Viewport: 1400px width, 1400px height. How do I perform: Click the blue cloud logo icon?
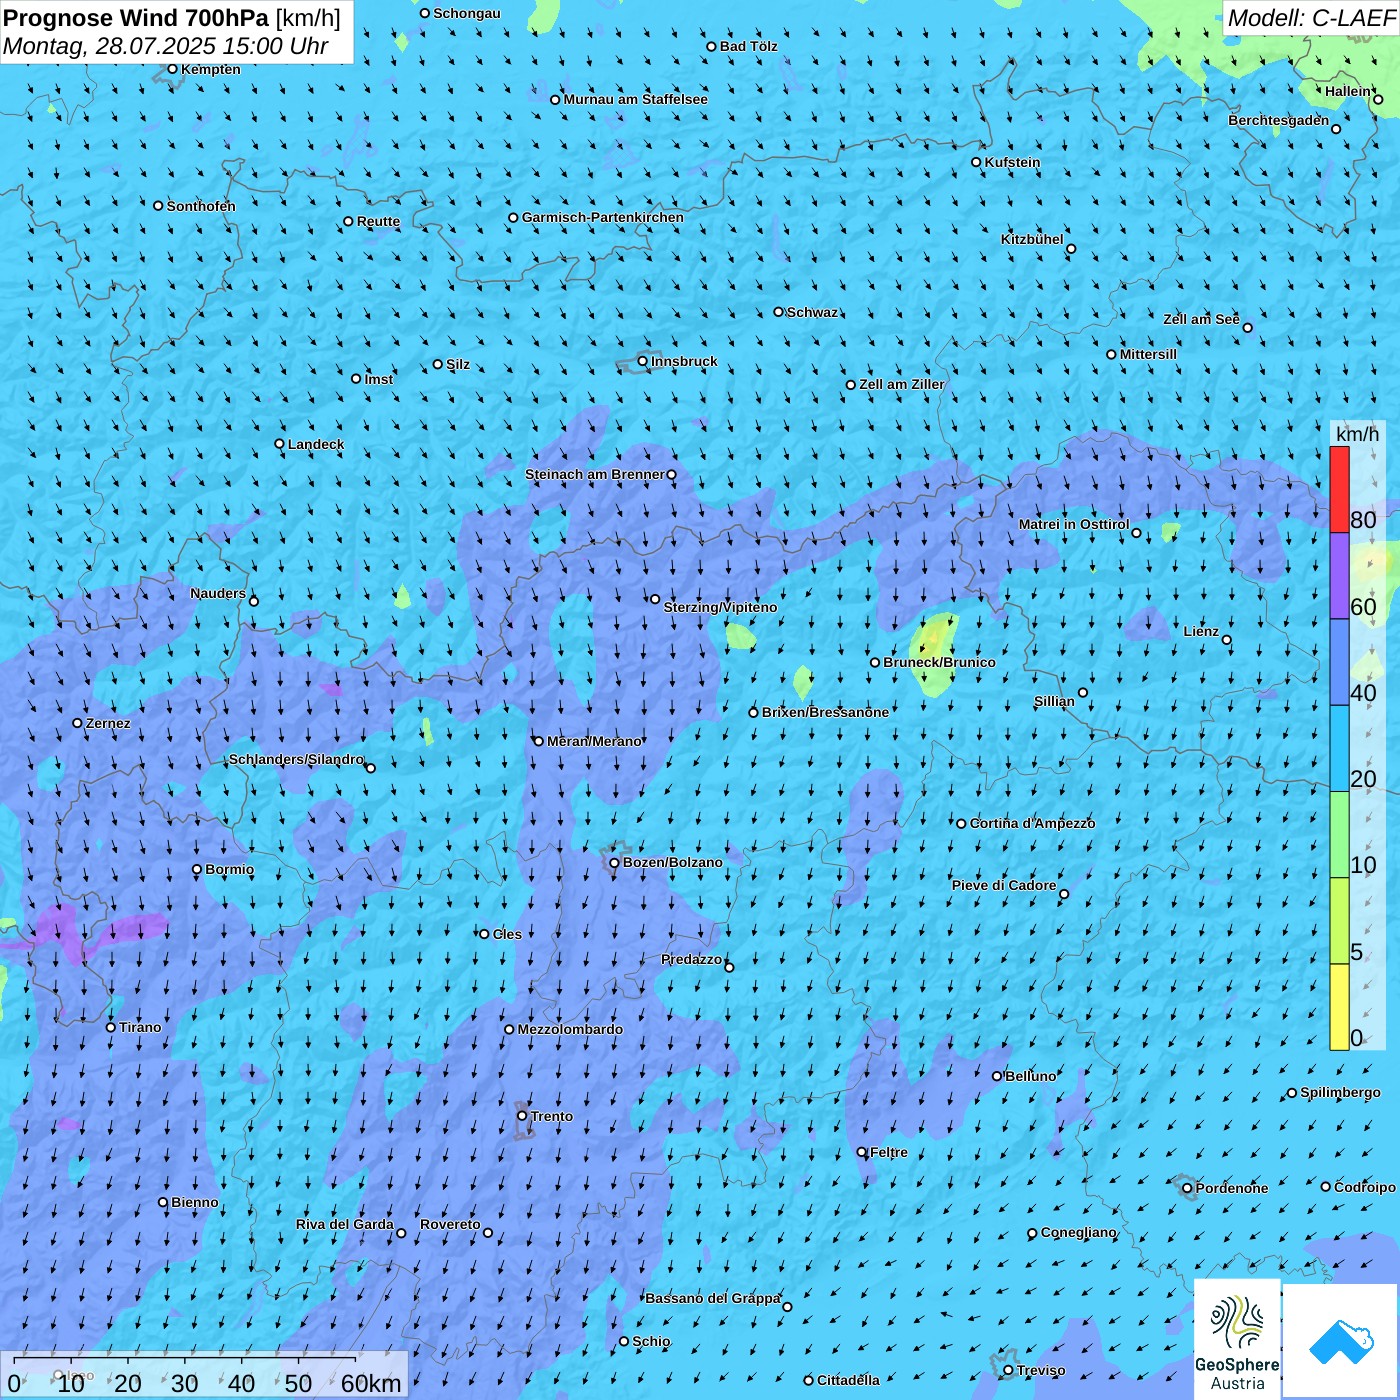pos(1340,1341)
